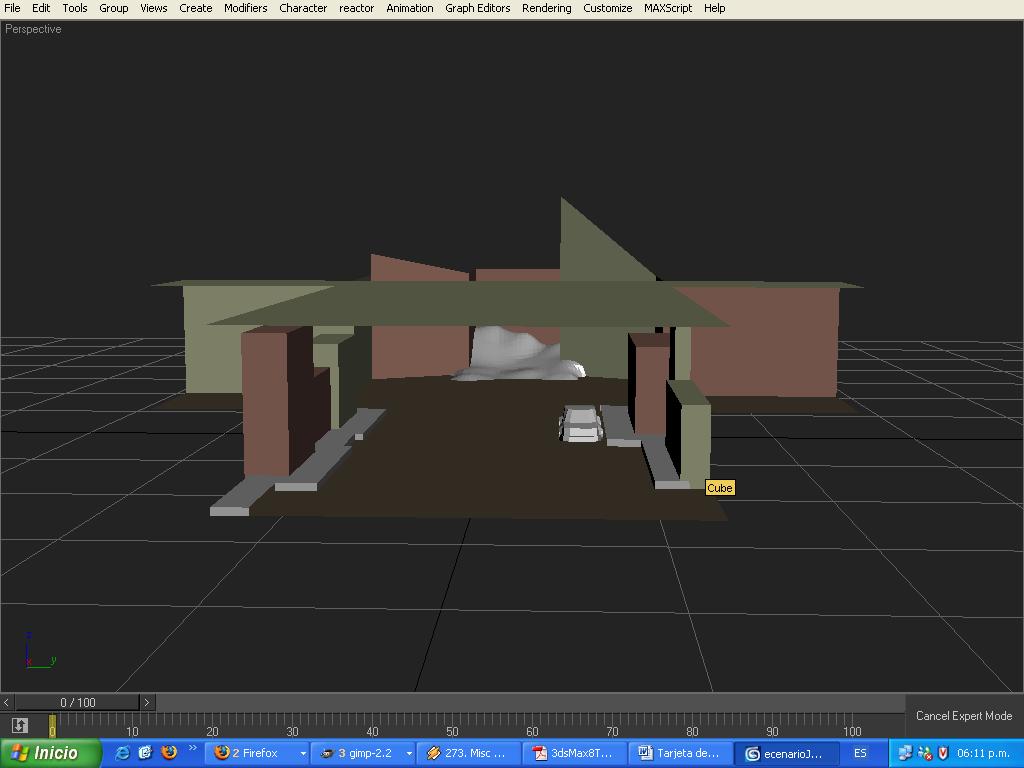The image size is (1024, 768).
Task: Open the Tools menu
Action: click(x=74, y=8)
